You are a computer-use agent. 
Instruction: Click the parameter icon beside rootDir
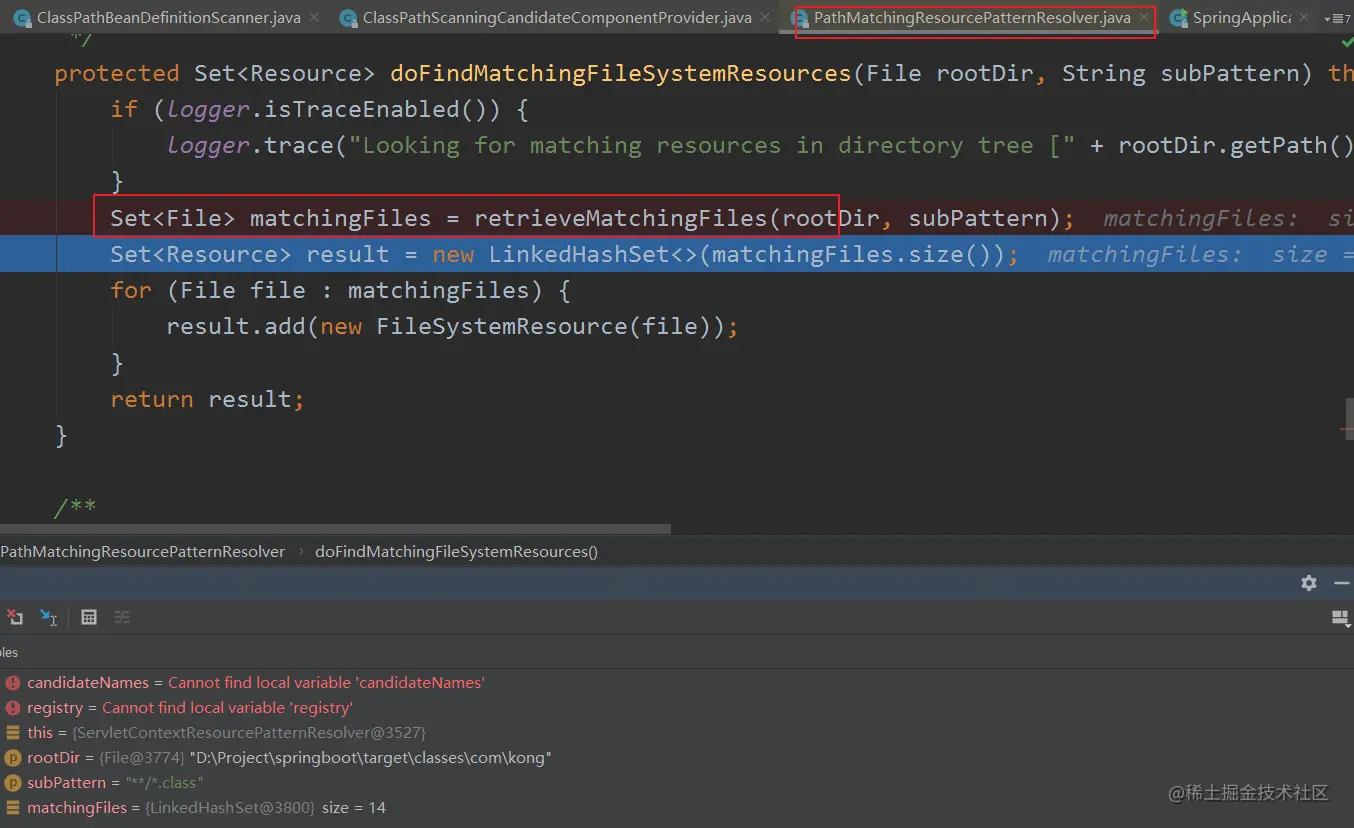(12, 758)
